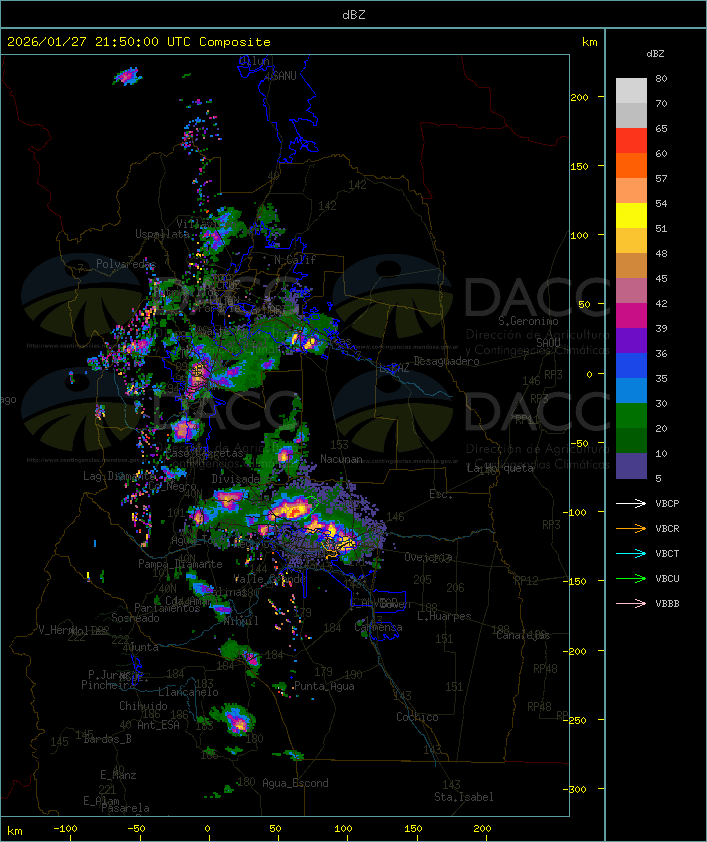Click the 'Sosneado' map label

click(x=135, y=619)
